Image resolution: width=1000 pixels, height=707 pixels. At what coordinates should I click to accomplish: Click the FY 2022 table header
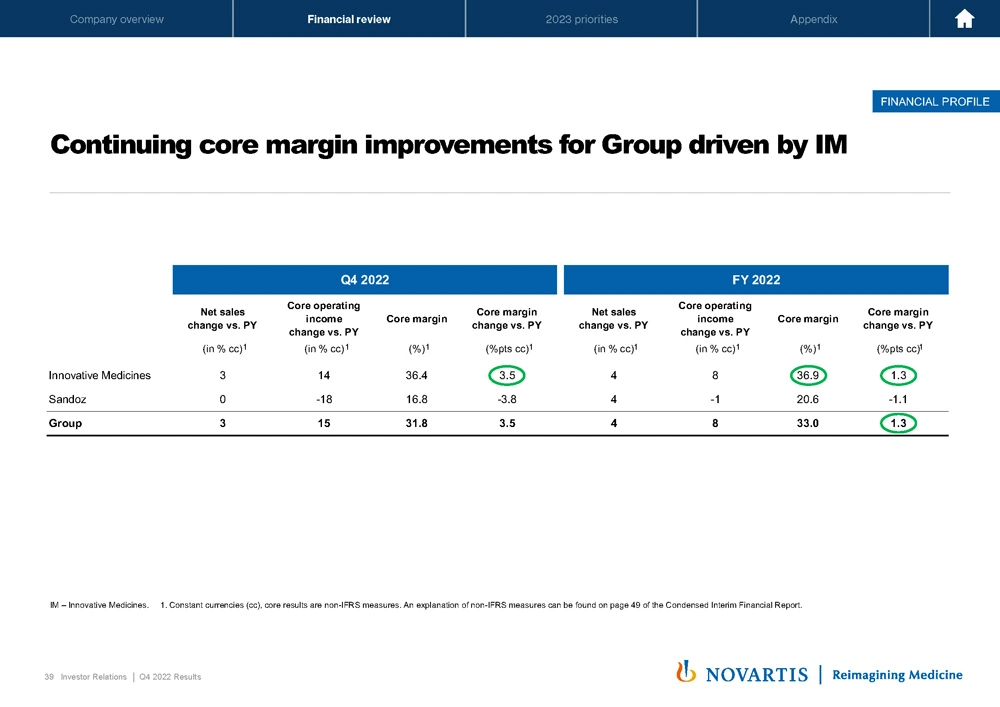[755, 280]
